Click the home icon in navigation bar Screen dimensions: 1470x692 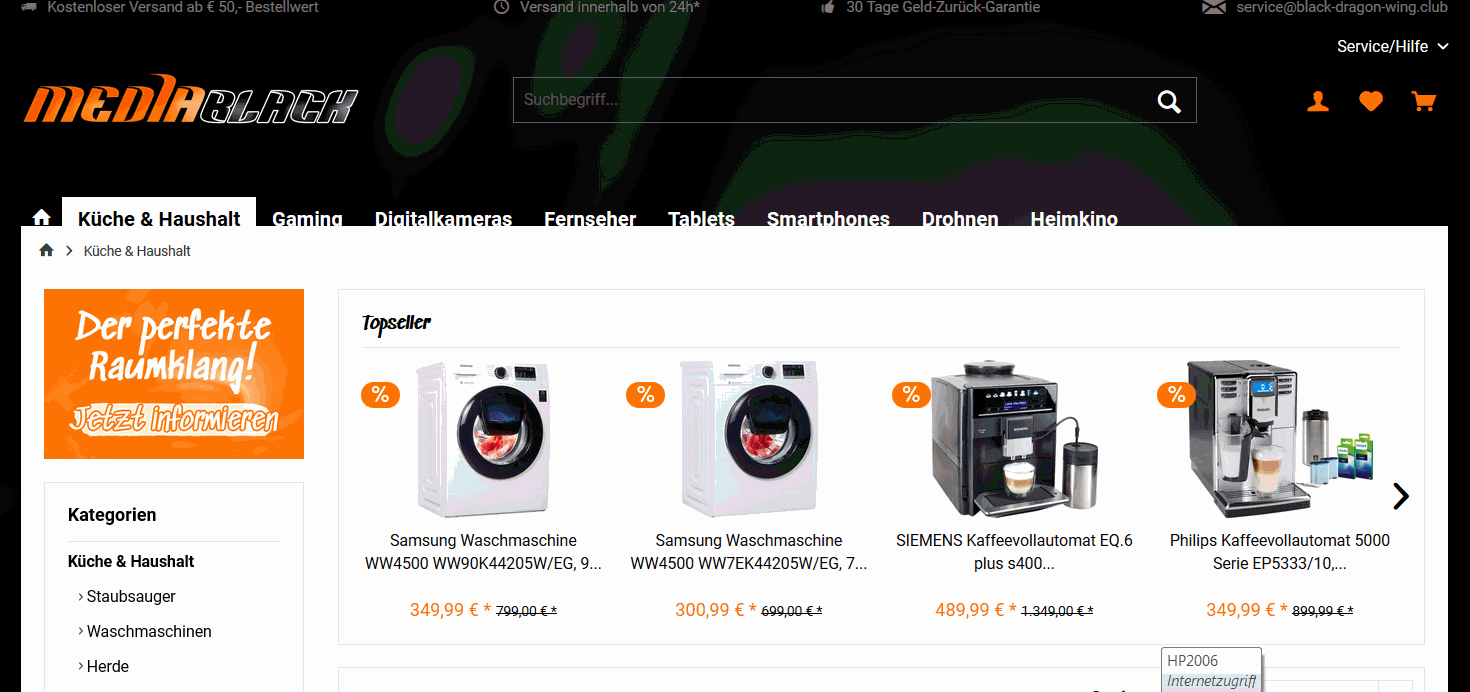pyautogui.click(x=42, y=217)
